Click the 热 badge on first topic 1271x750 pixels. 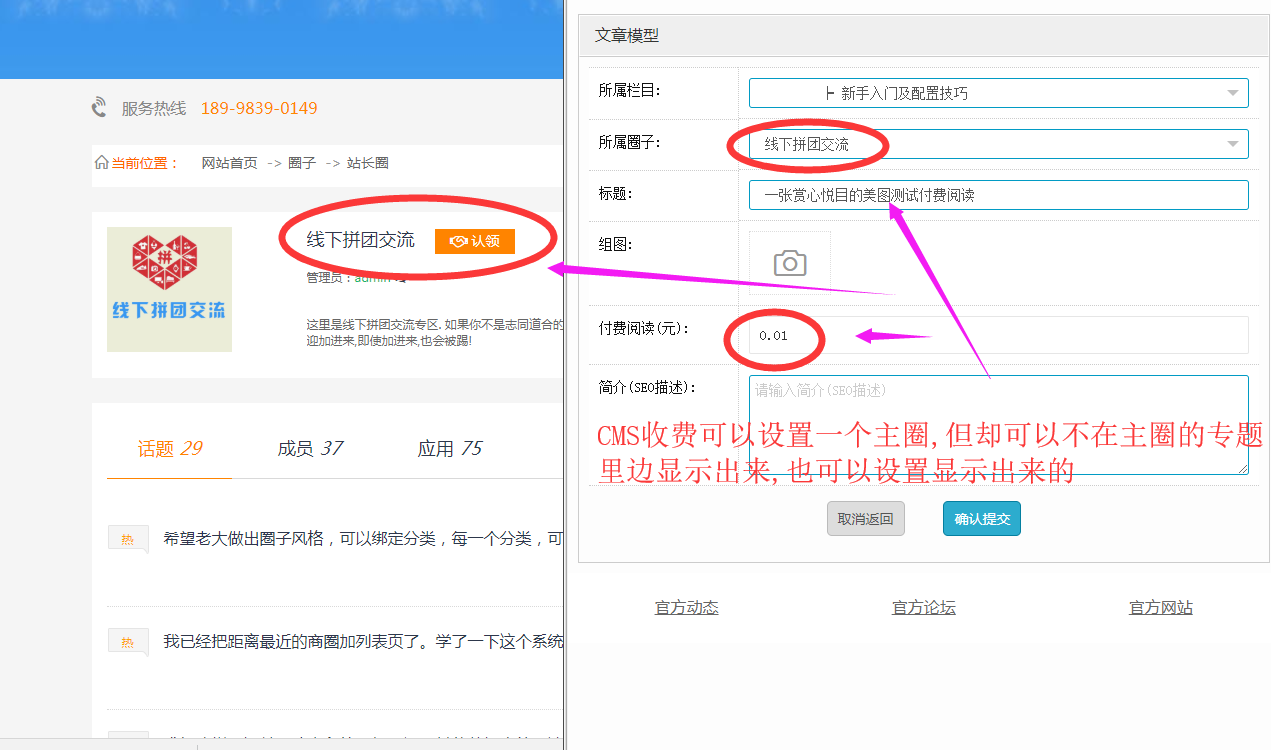(x=127, y=539)
